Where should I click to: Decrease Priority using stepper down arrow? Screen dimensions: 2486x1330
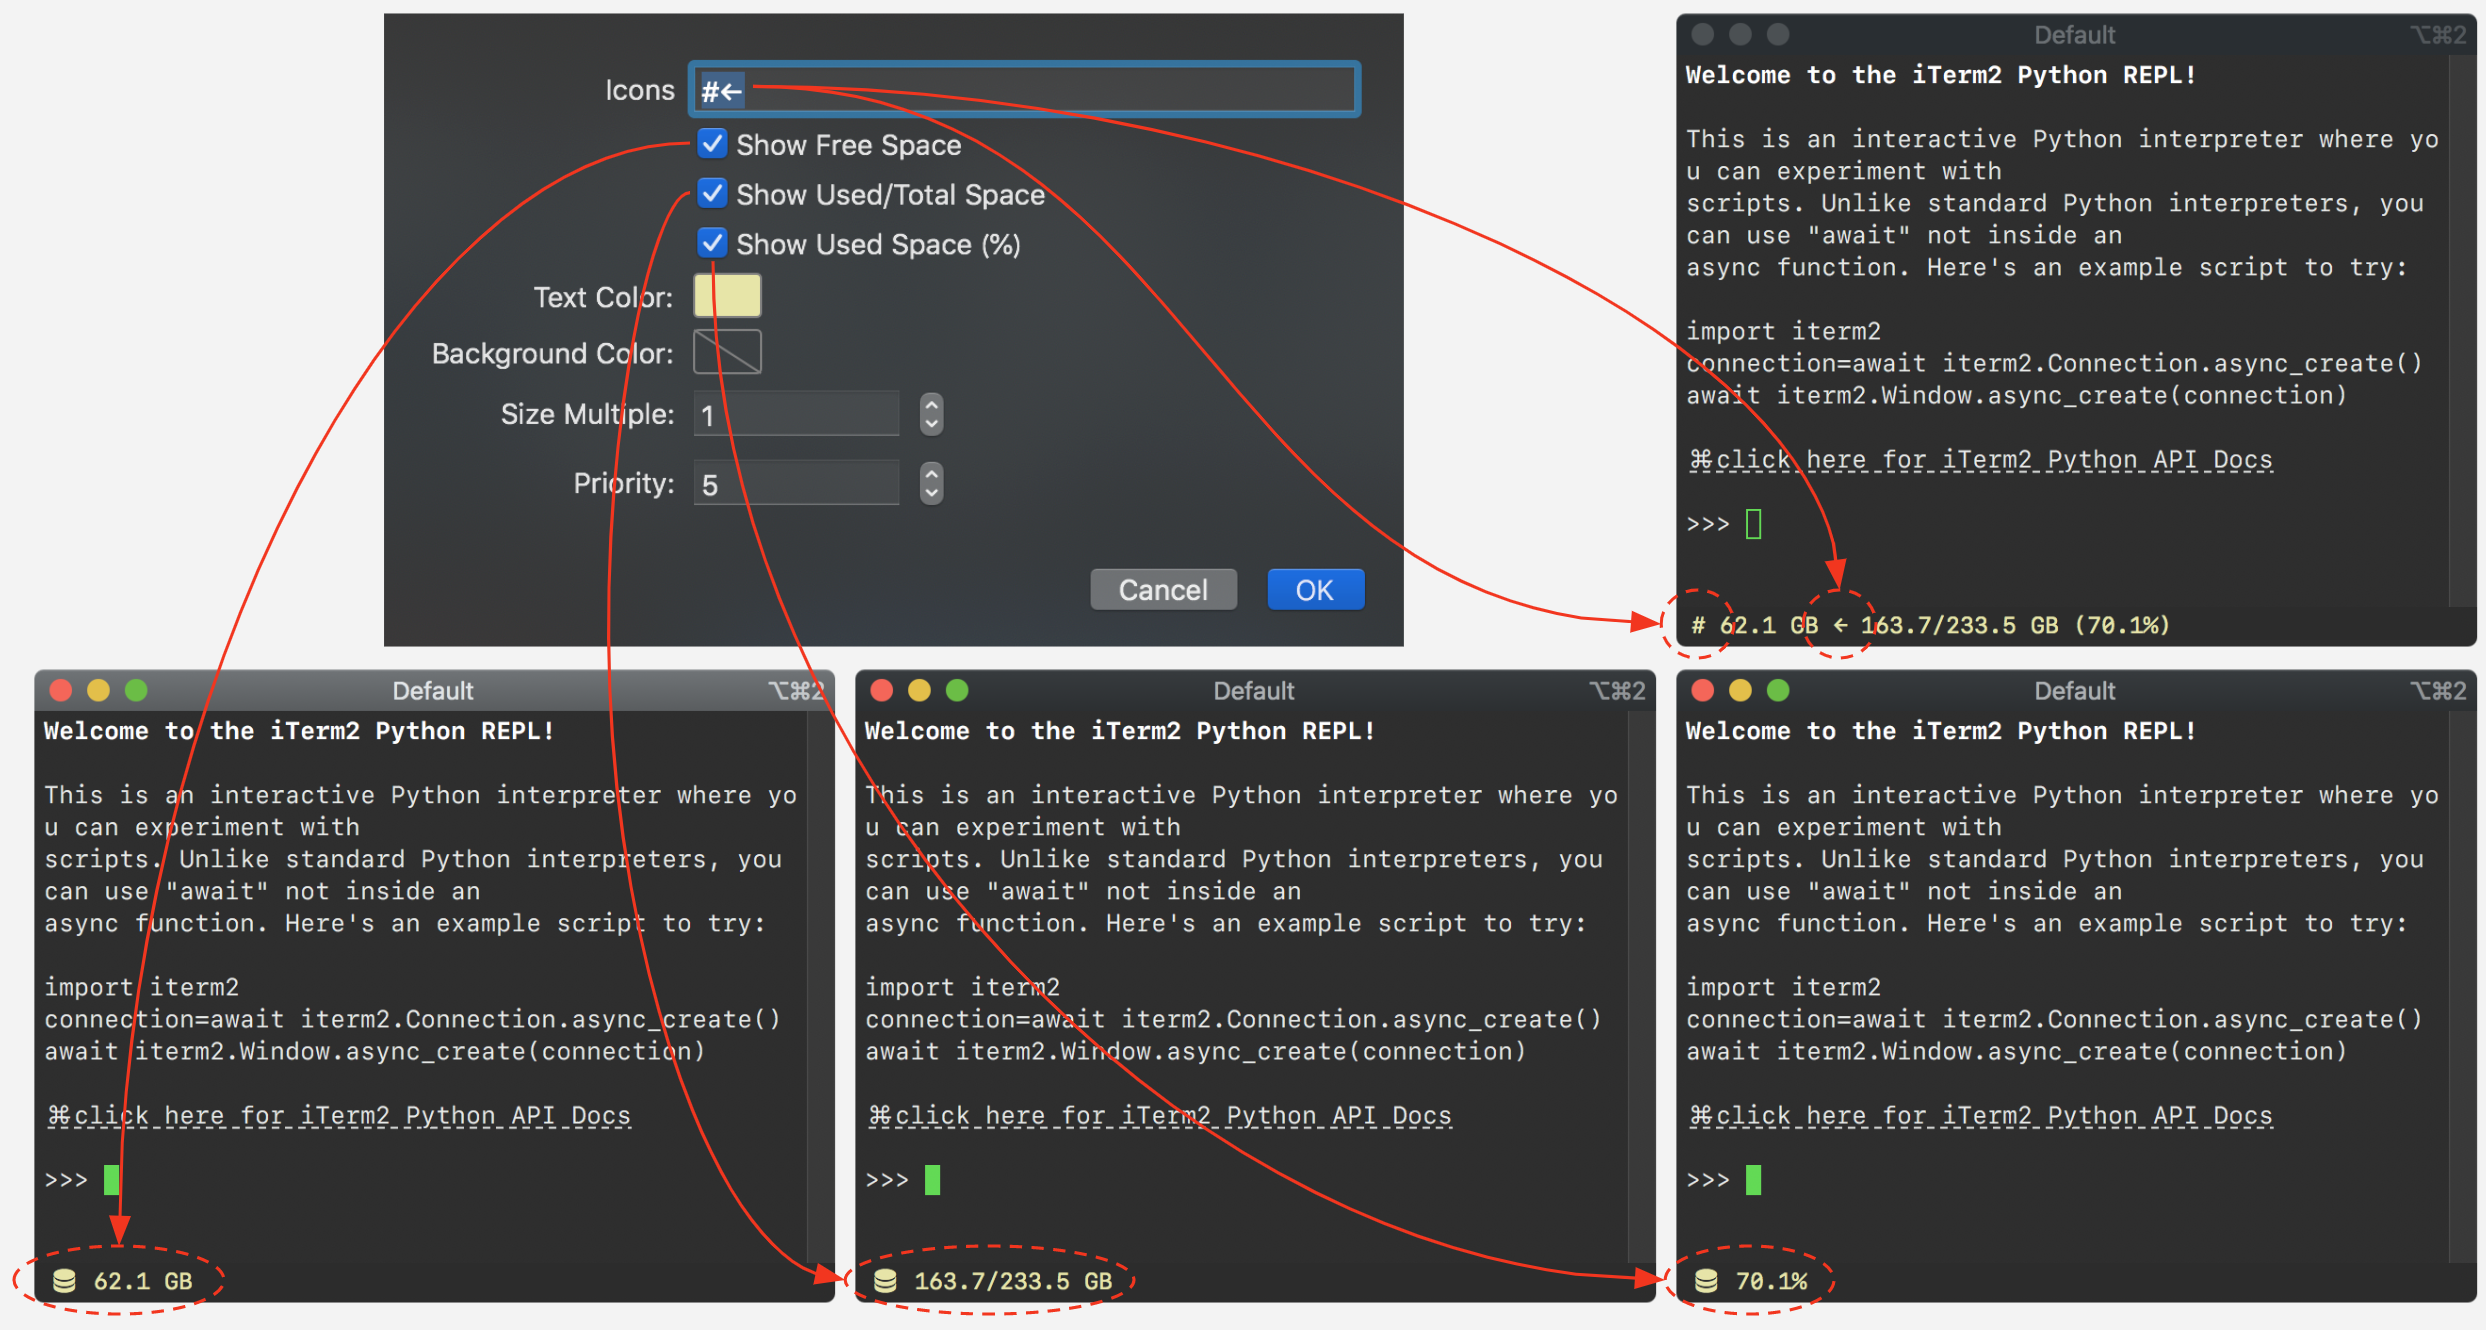(931, 493)
